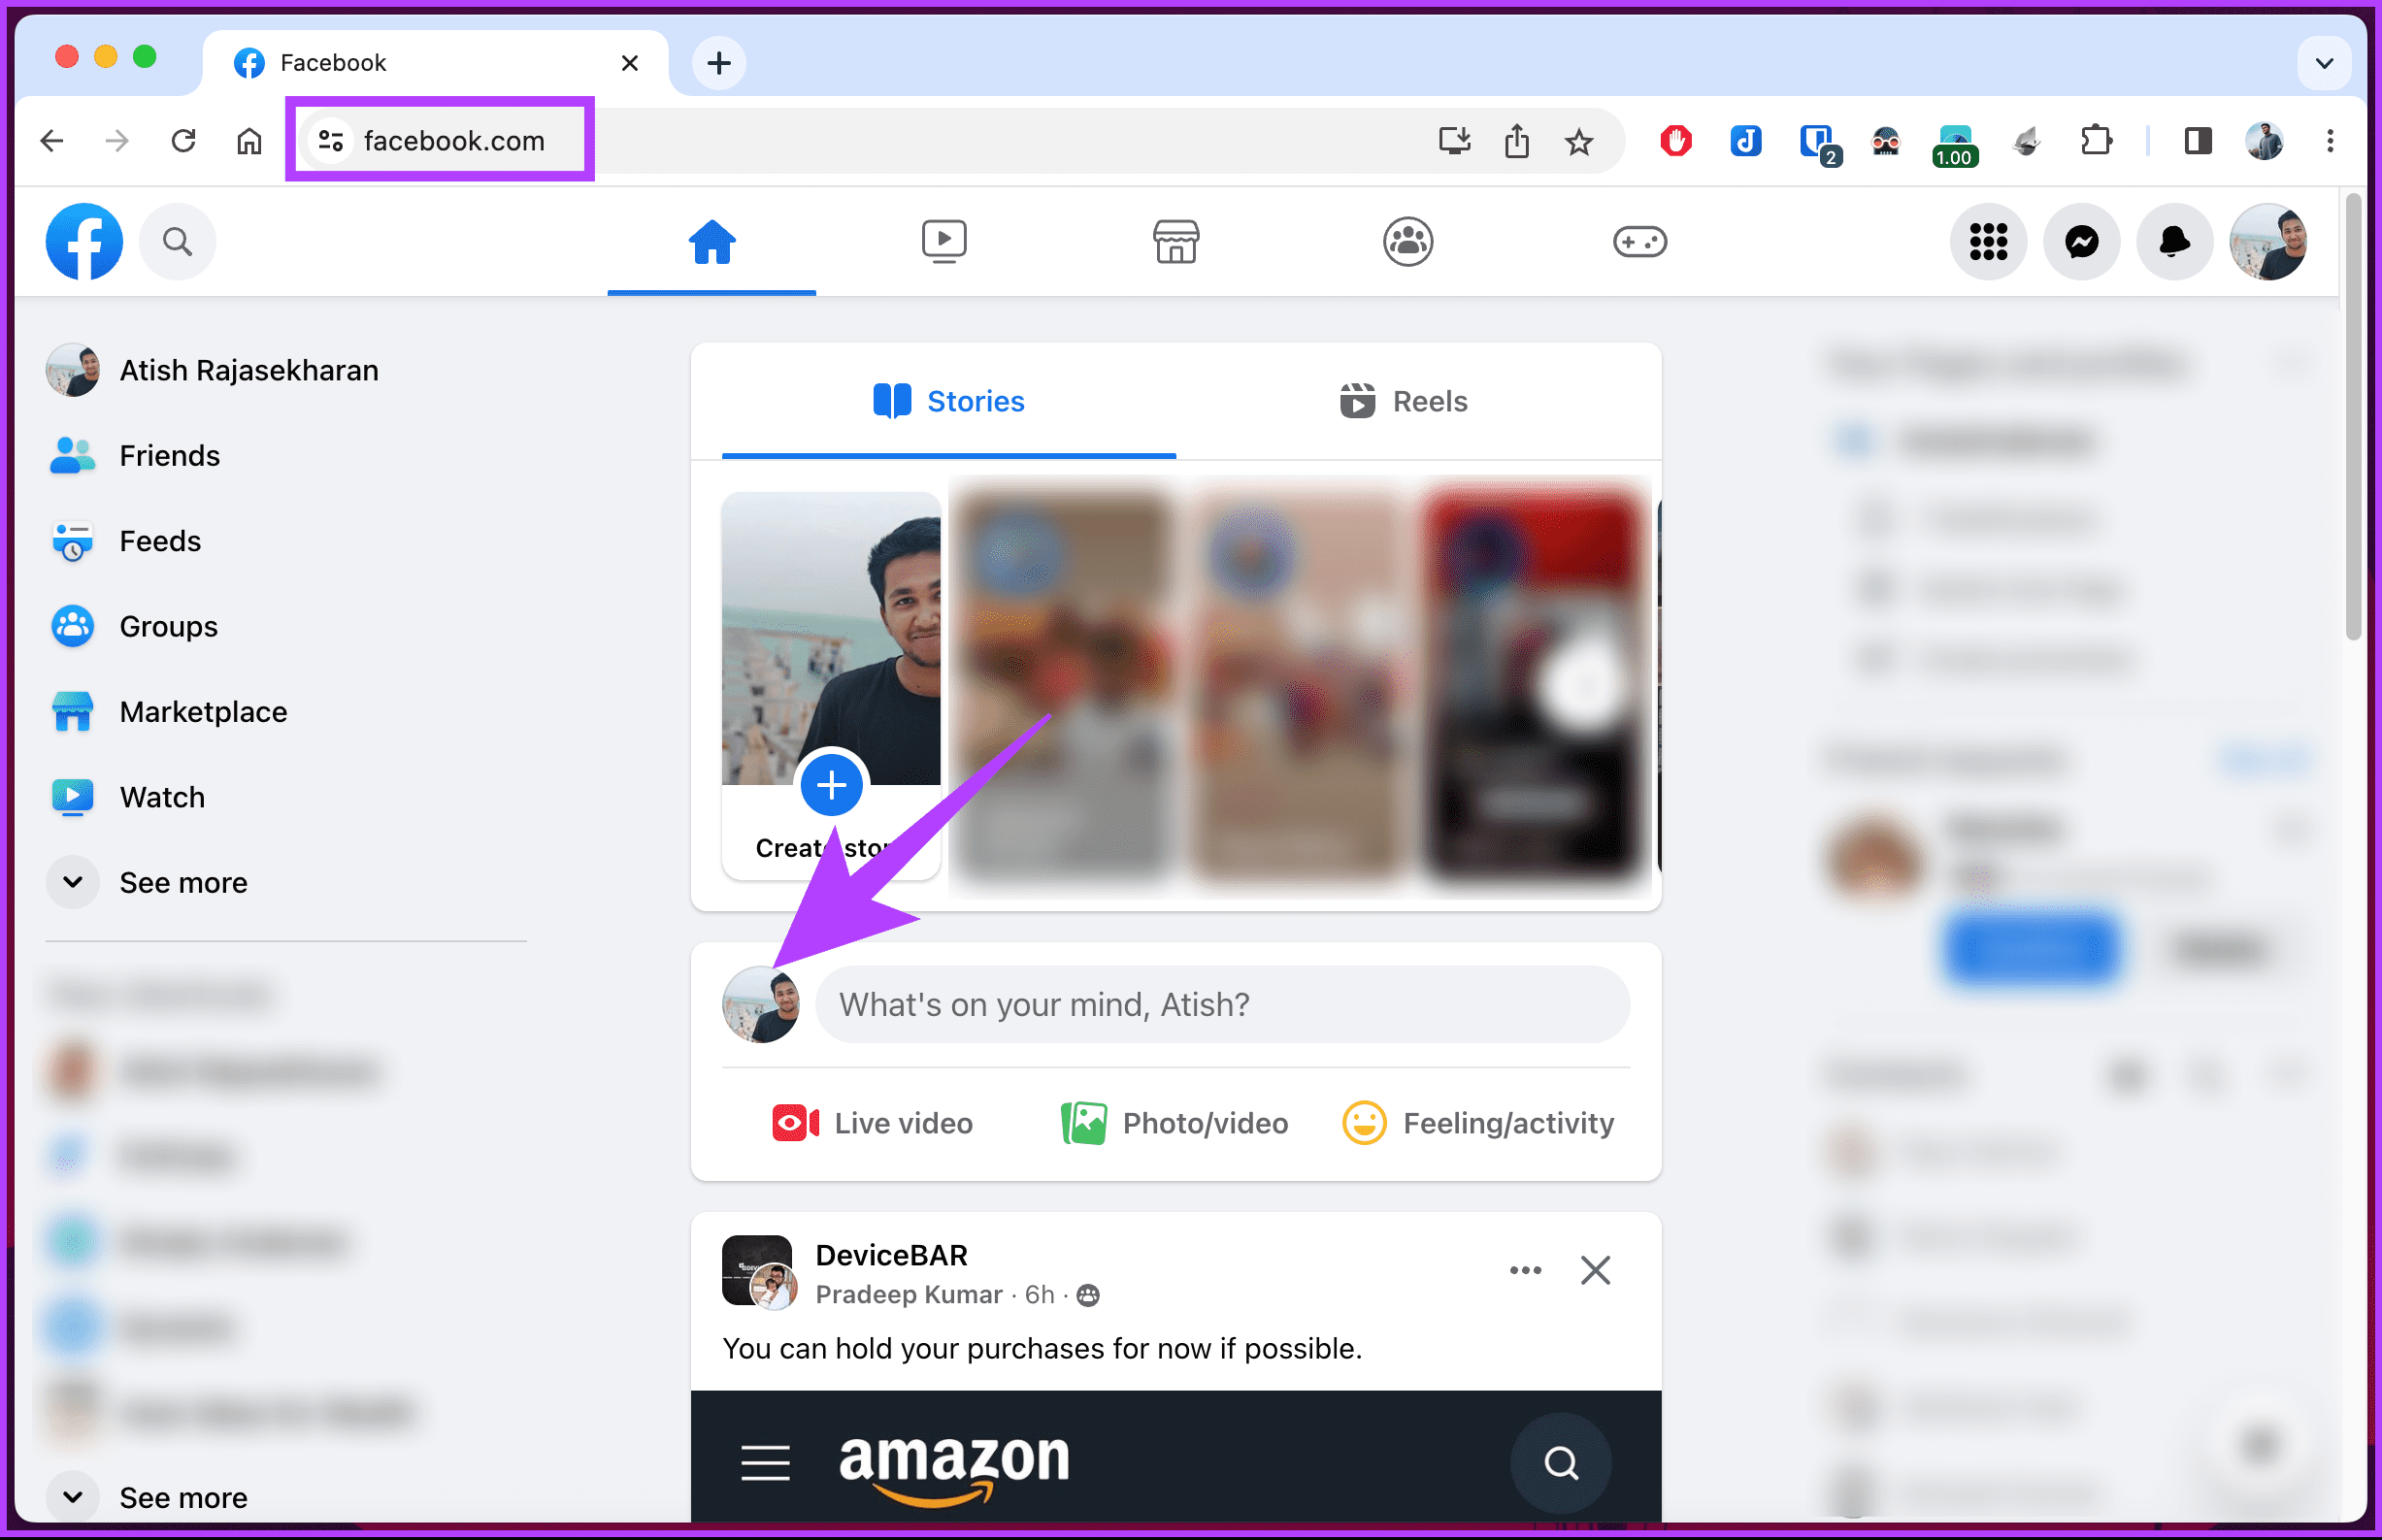The image size is (2382, 1540).
Task: Click the install app icon in address bar
Action: click(x=1454, y=141)
